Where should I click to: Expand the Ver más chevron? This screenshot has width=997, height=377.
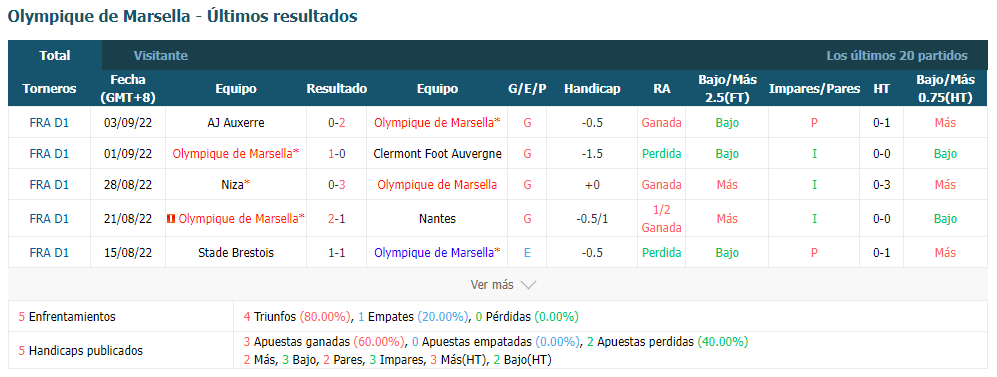[528, 285]
